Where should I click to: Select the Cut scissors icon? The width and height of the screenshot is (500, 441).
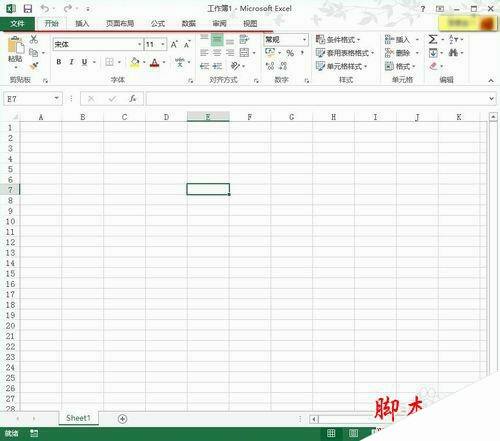point(34,39)
